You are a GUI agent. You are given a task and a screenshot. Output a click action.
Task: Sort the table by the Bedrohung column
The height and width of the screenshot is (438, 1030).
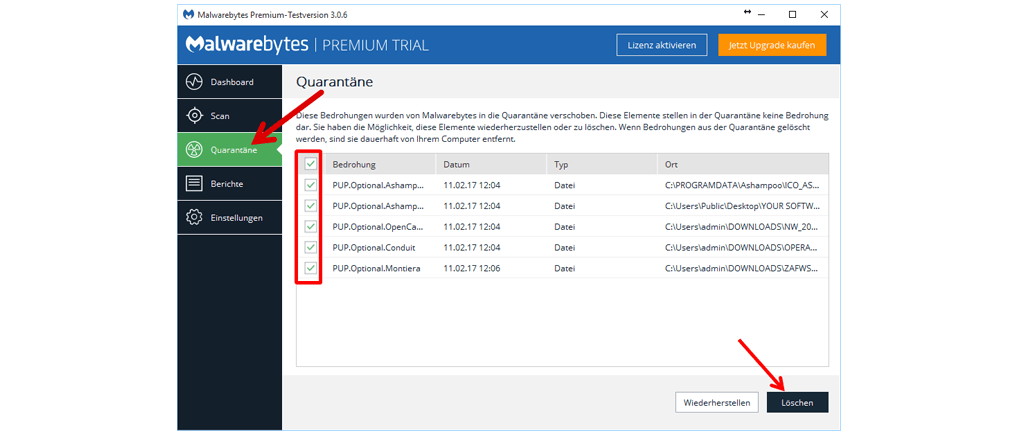pos(380,164)
